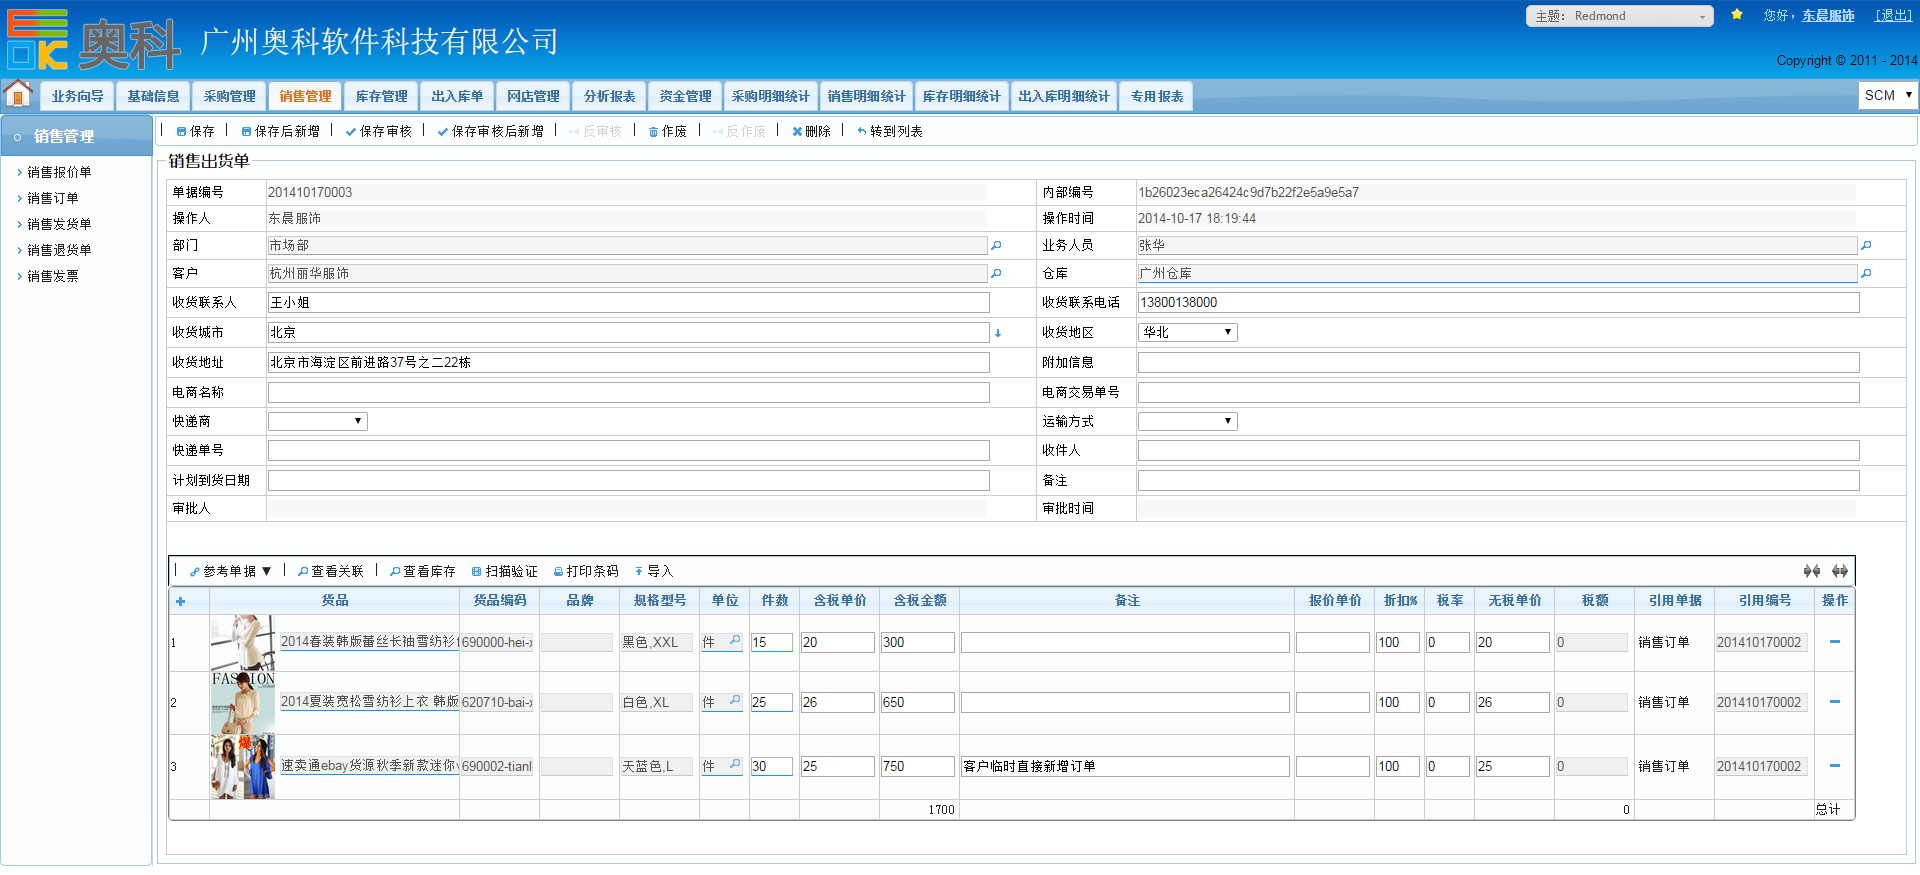1920x875 pixels.
Task: Click the 保存审核 toolbar button
Action: tap(379, 131)
